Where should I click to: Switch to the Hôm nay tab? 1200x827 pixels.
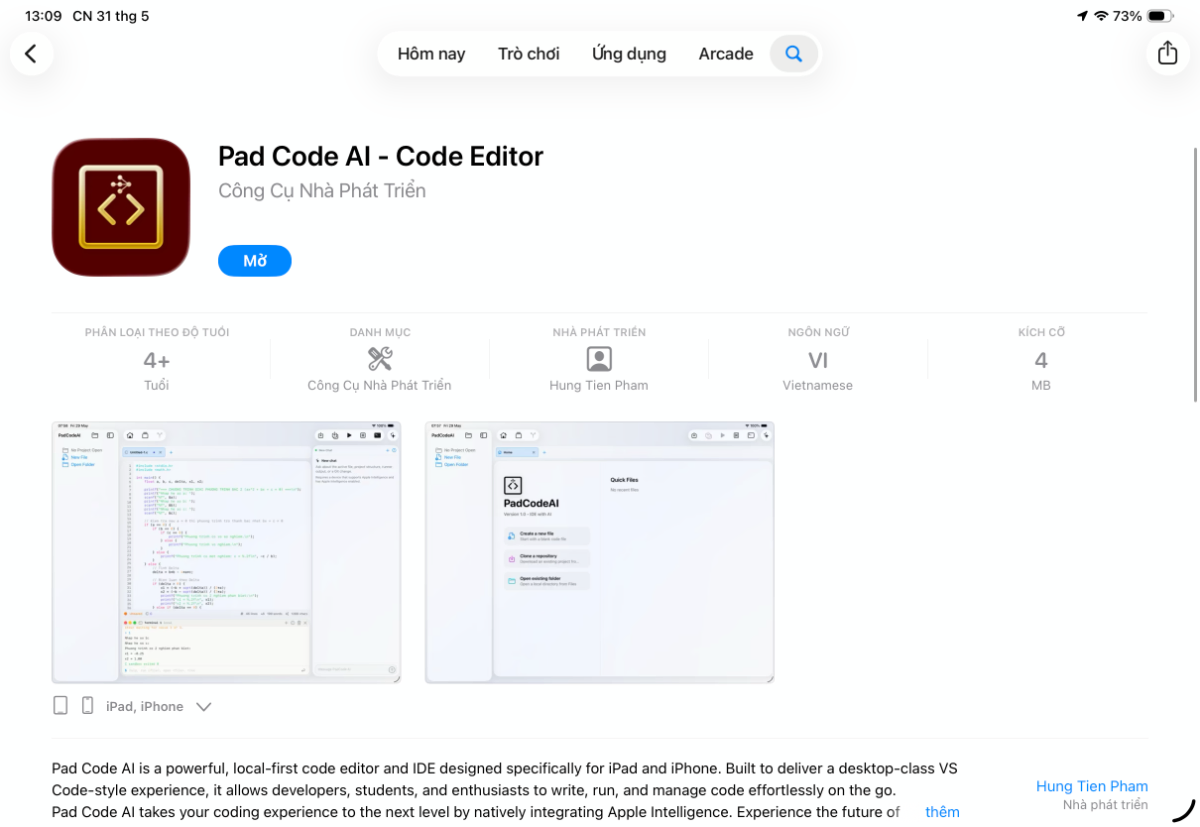tap(431, 54)
